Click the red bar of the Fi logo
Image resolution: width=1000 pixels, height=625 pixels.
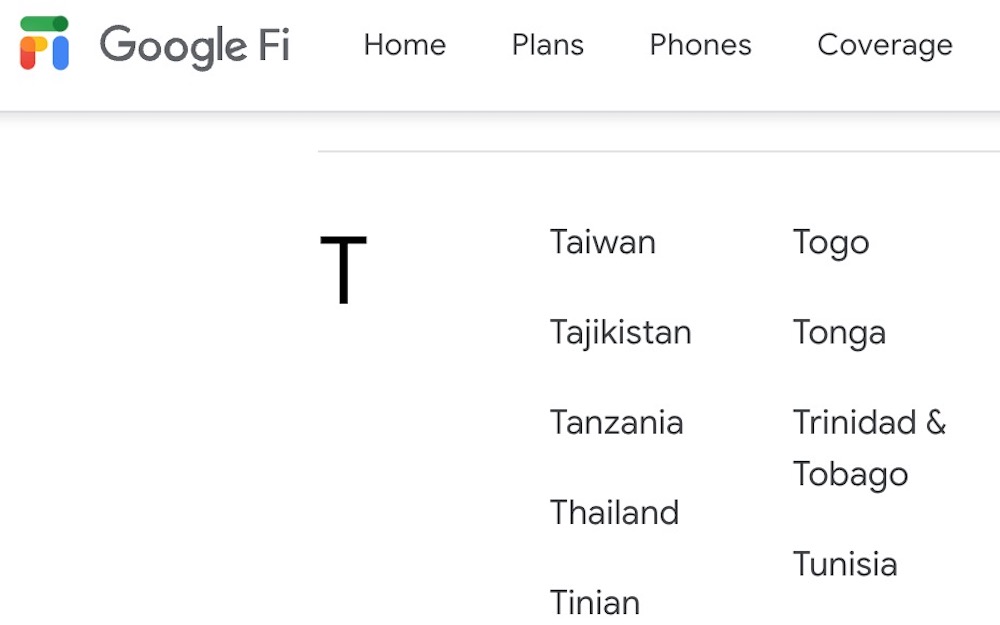(29, 54)
